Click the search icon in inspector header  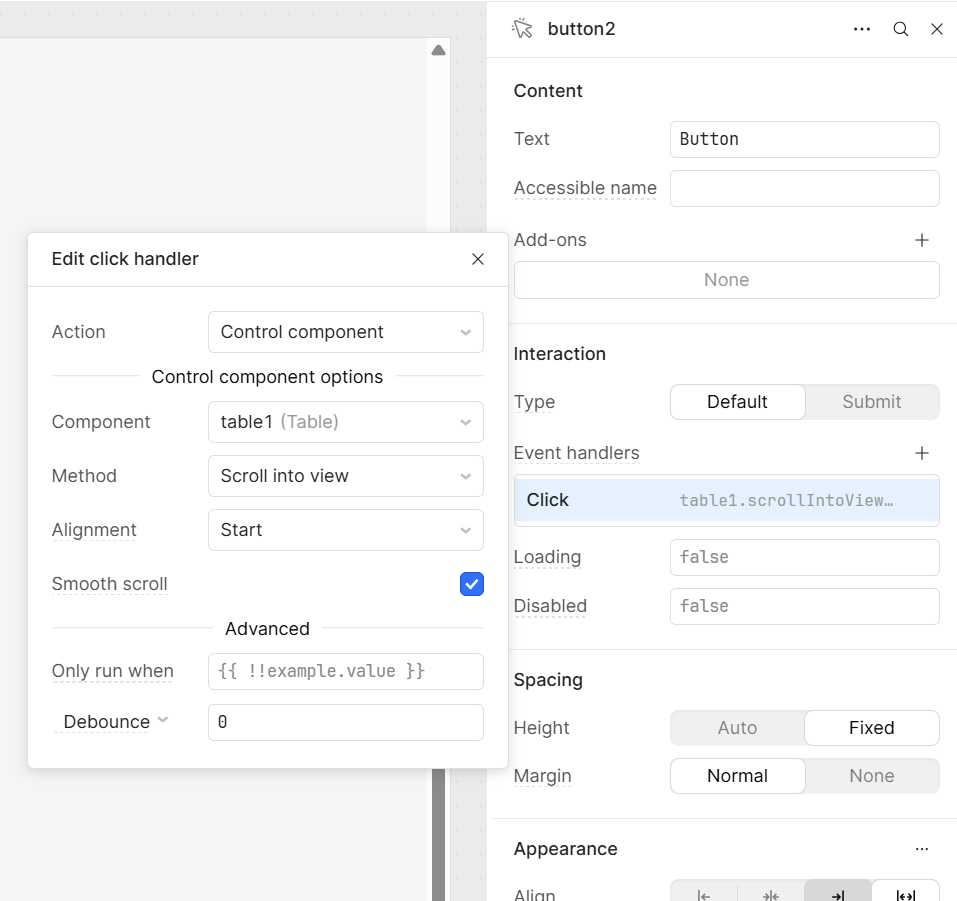[901, 29]
